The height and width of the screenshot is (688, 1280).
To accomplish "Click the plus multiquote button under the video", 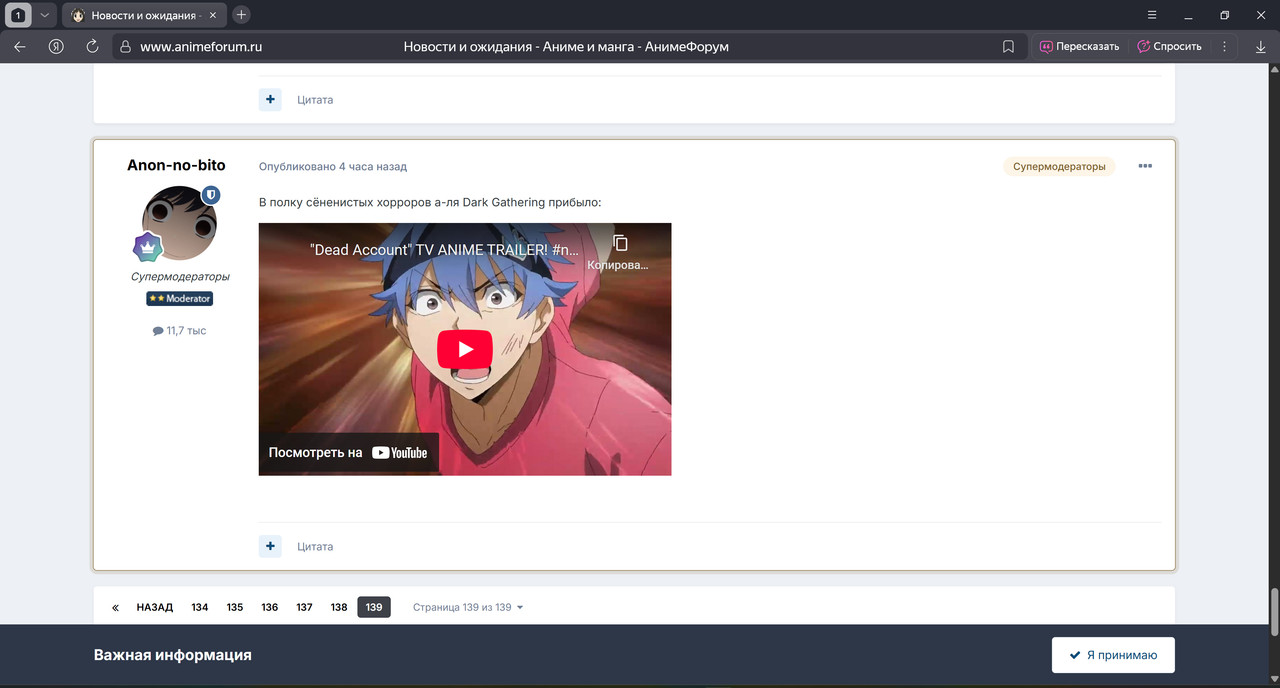I will tap(270, 546).
